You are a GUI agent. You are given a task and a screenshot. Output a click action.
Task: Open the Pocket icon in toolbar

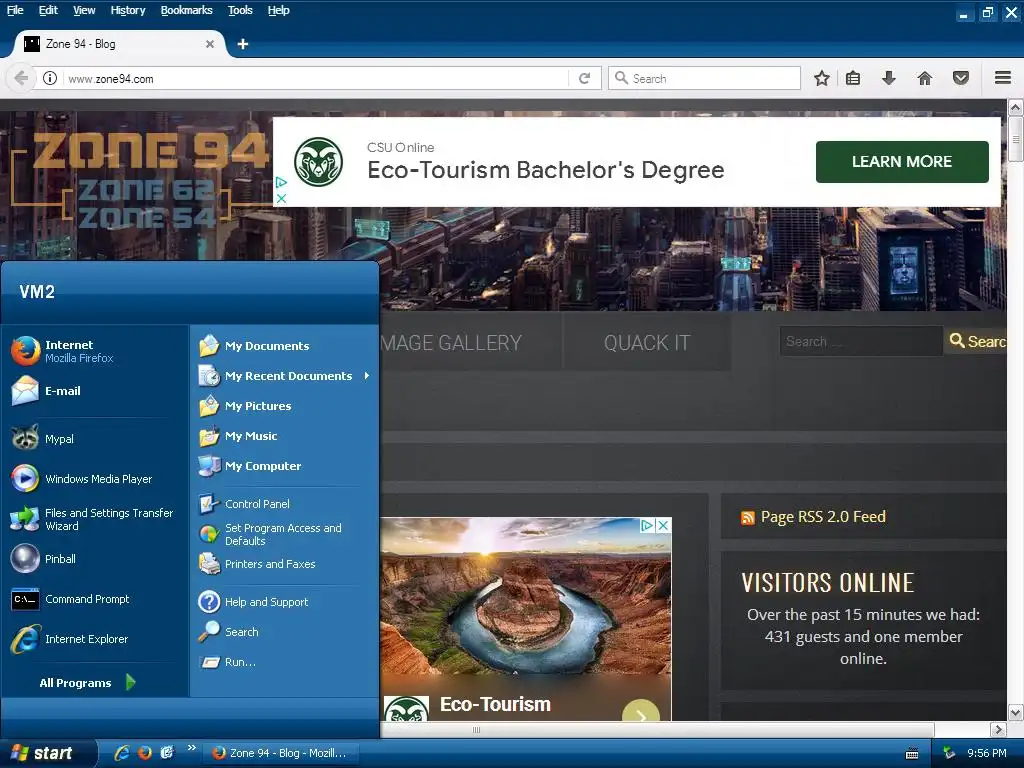[x=961, y=78]
